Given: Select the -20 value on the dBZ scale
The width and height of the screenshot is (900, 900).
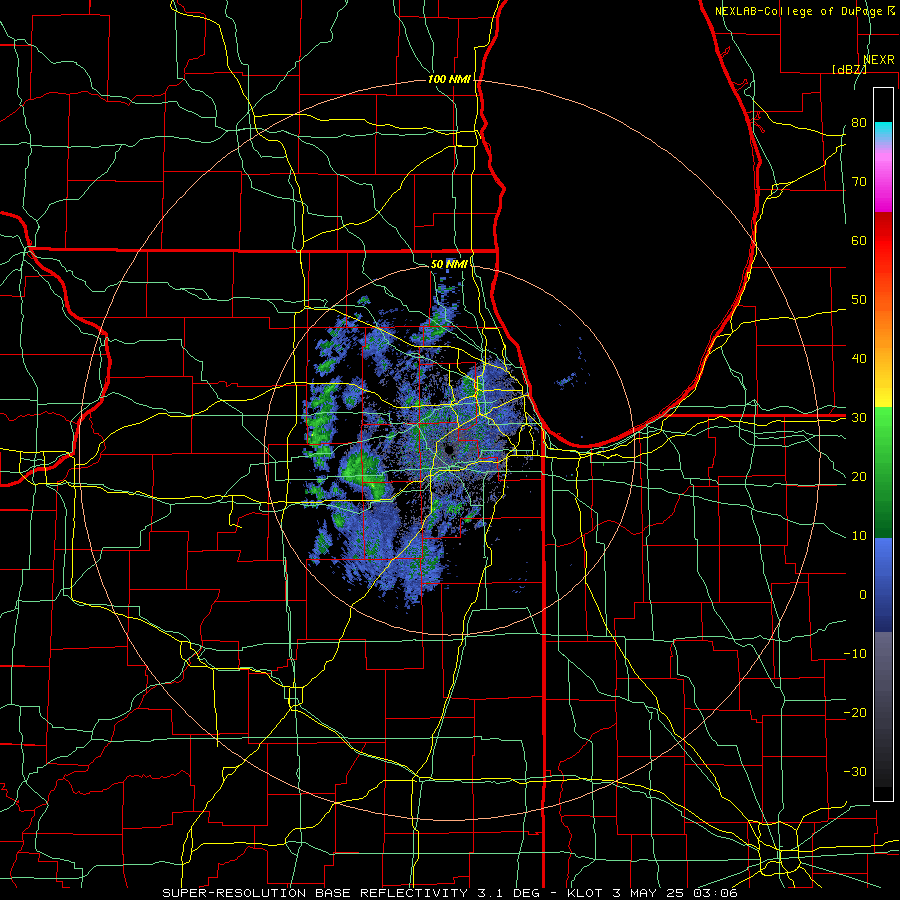Looking at the screenshot, I should 855,712.
